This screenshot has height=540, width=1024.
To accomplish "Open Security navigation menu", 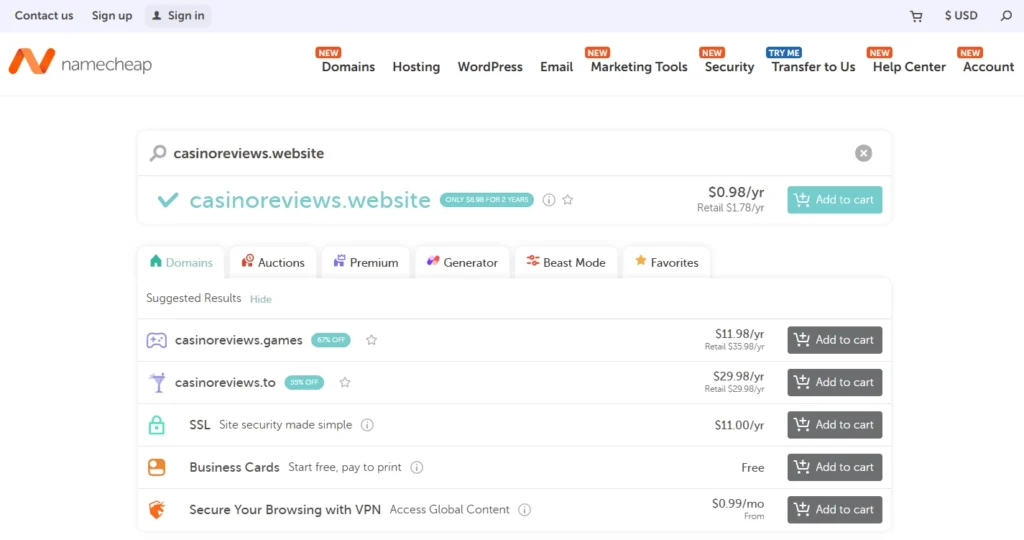I will click(729, 67).
